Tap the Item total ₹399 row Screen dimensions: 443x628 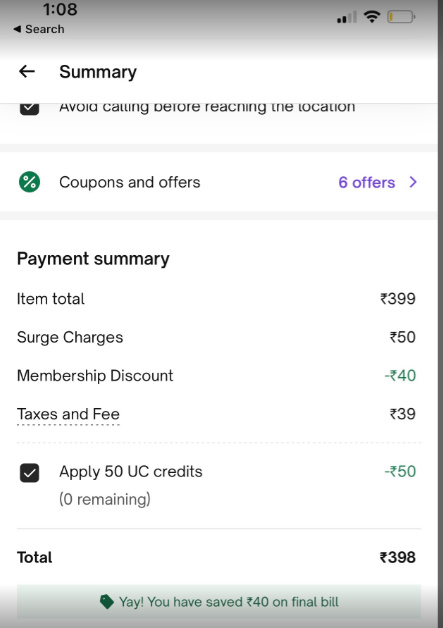click(216, 299)
